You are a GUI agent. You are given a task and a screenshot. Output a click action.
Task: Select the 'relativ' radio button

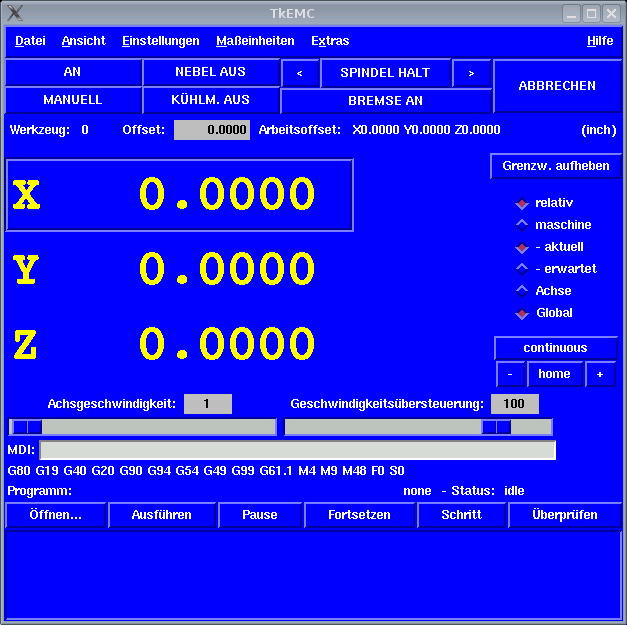(522, 203)
